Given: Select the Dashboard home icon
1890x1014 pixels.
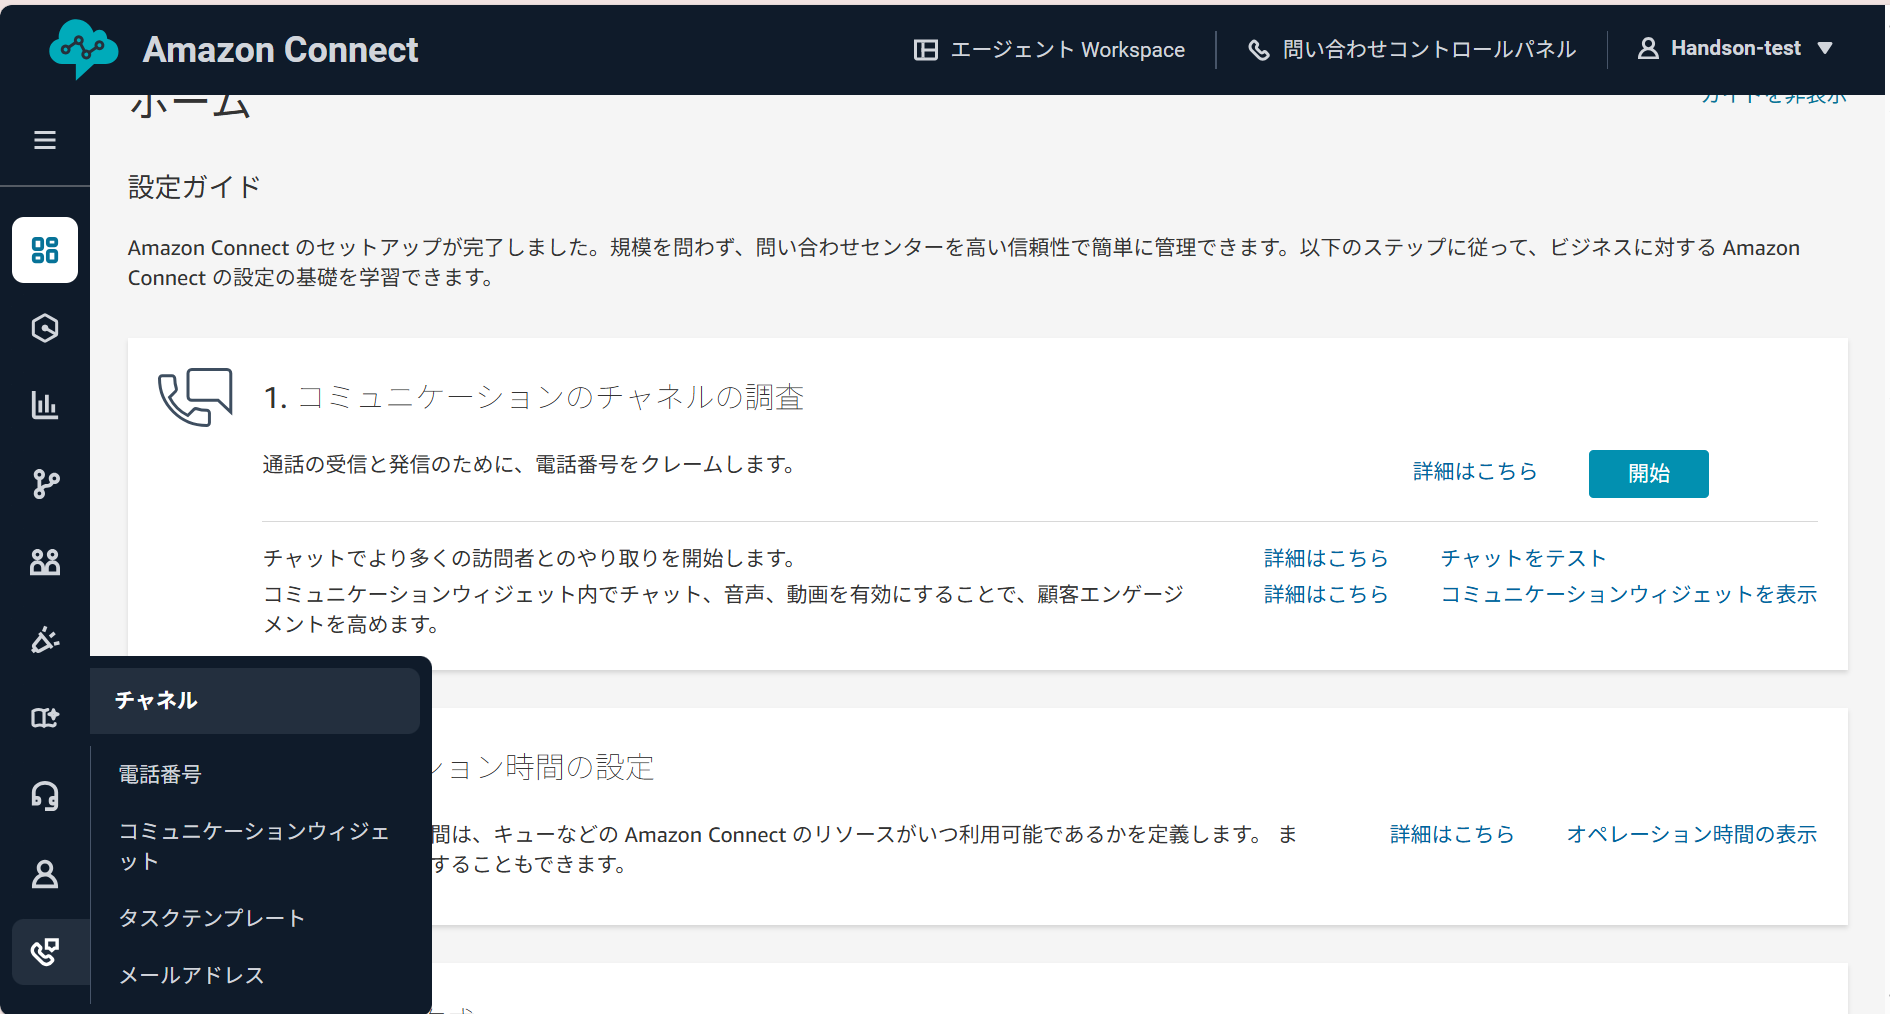Looking at the screenshot, I should click(x=45, y=250).
